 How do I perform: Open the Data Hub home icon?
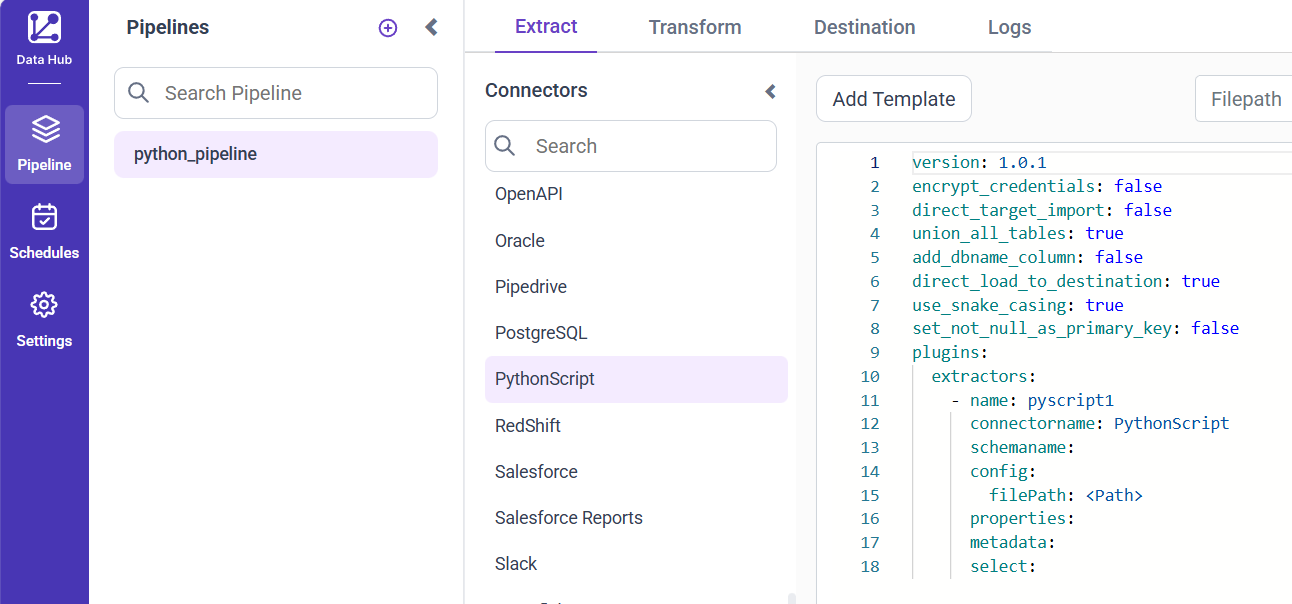coord(44,28)
